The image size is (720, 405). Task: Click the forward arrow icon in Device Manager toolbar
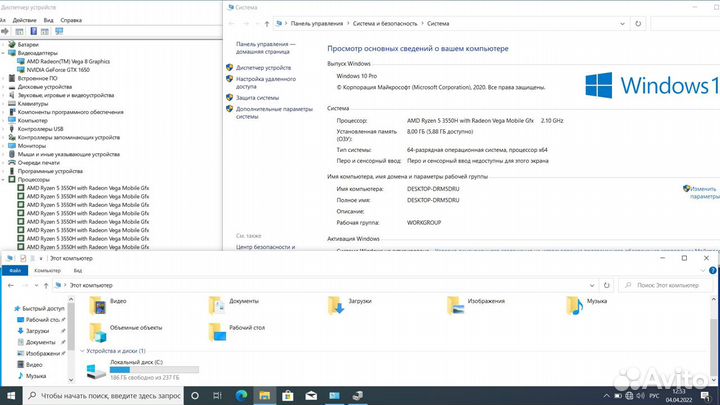[5, 31]
